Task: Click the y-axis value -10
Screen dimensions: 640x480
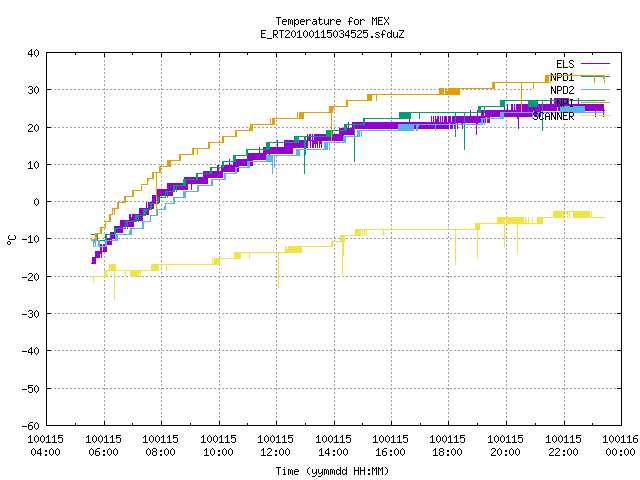Action: (x=31, y=239)
